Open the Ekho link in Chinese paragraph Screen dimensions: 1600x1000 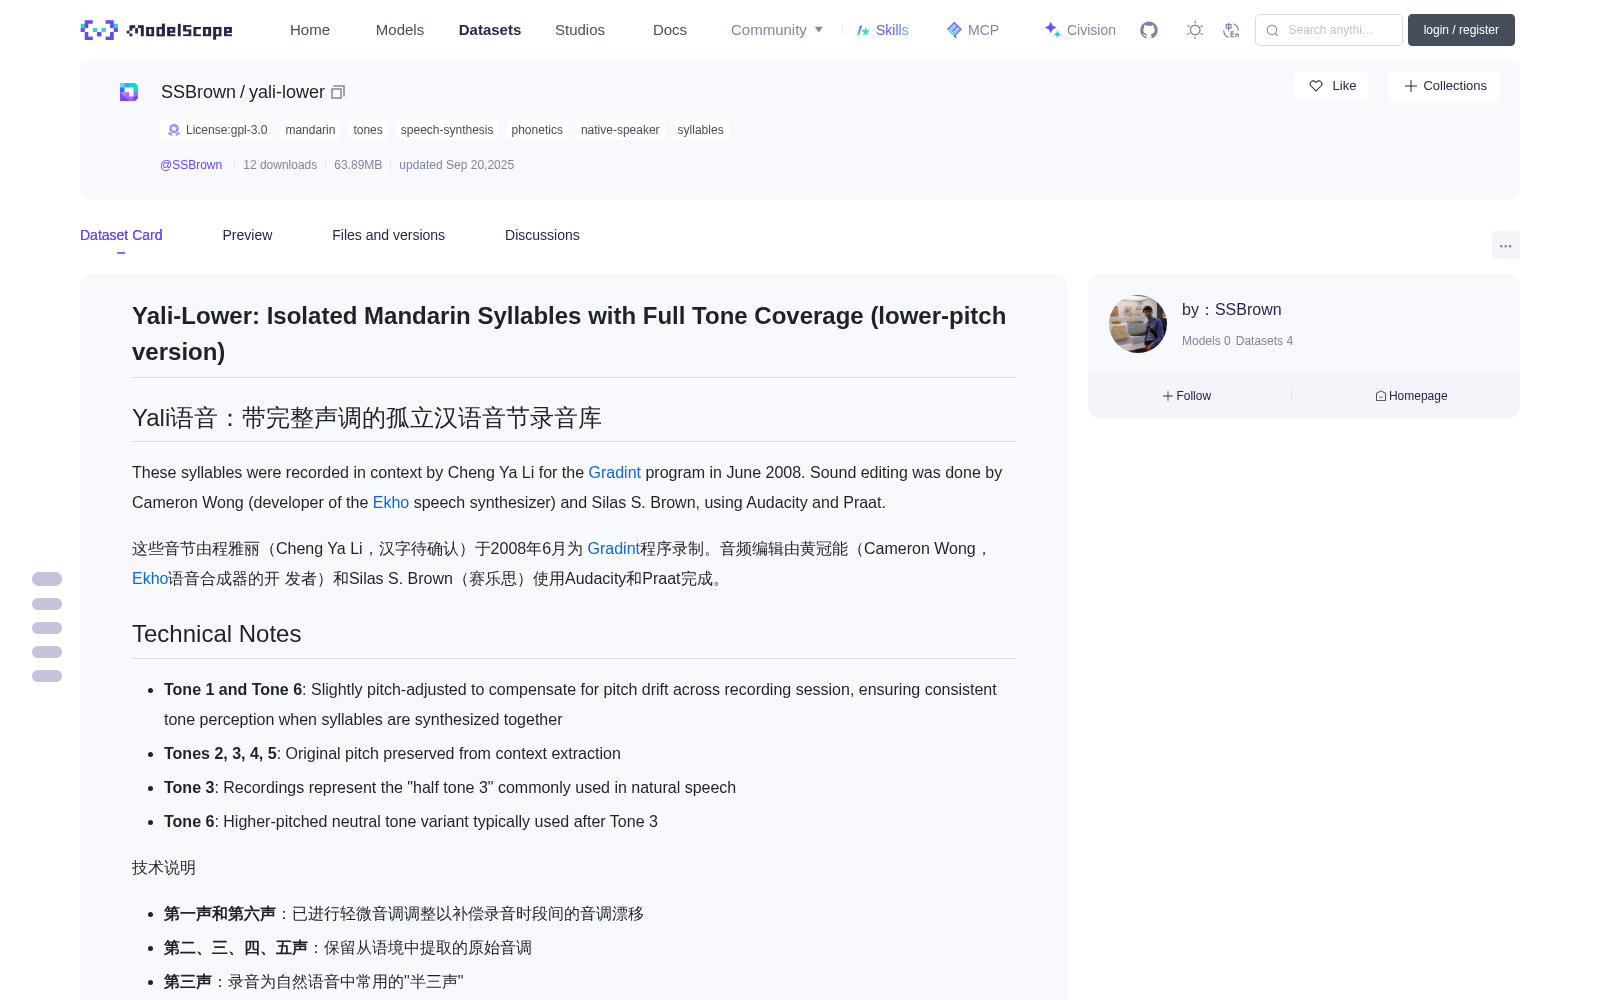150,578
